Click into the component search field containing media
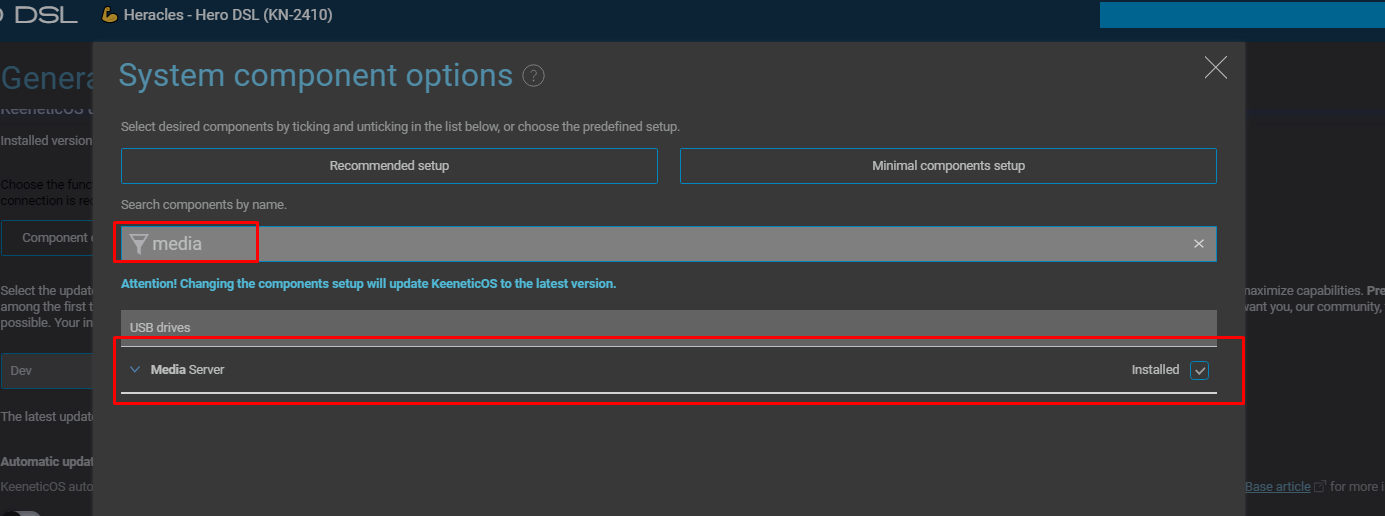The width and height of the screenshot is (1385, 516). click(669, 244)
